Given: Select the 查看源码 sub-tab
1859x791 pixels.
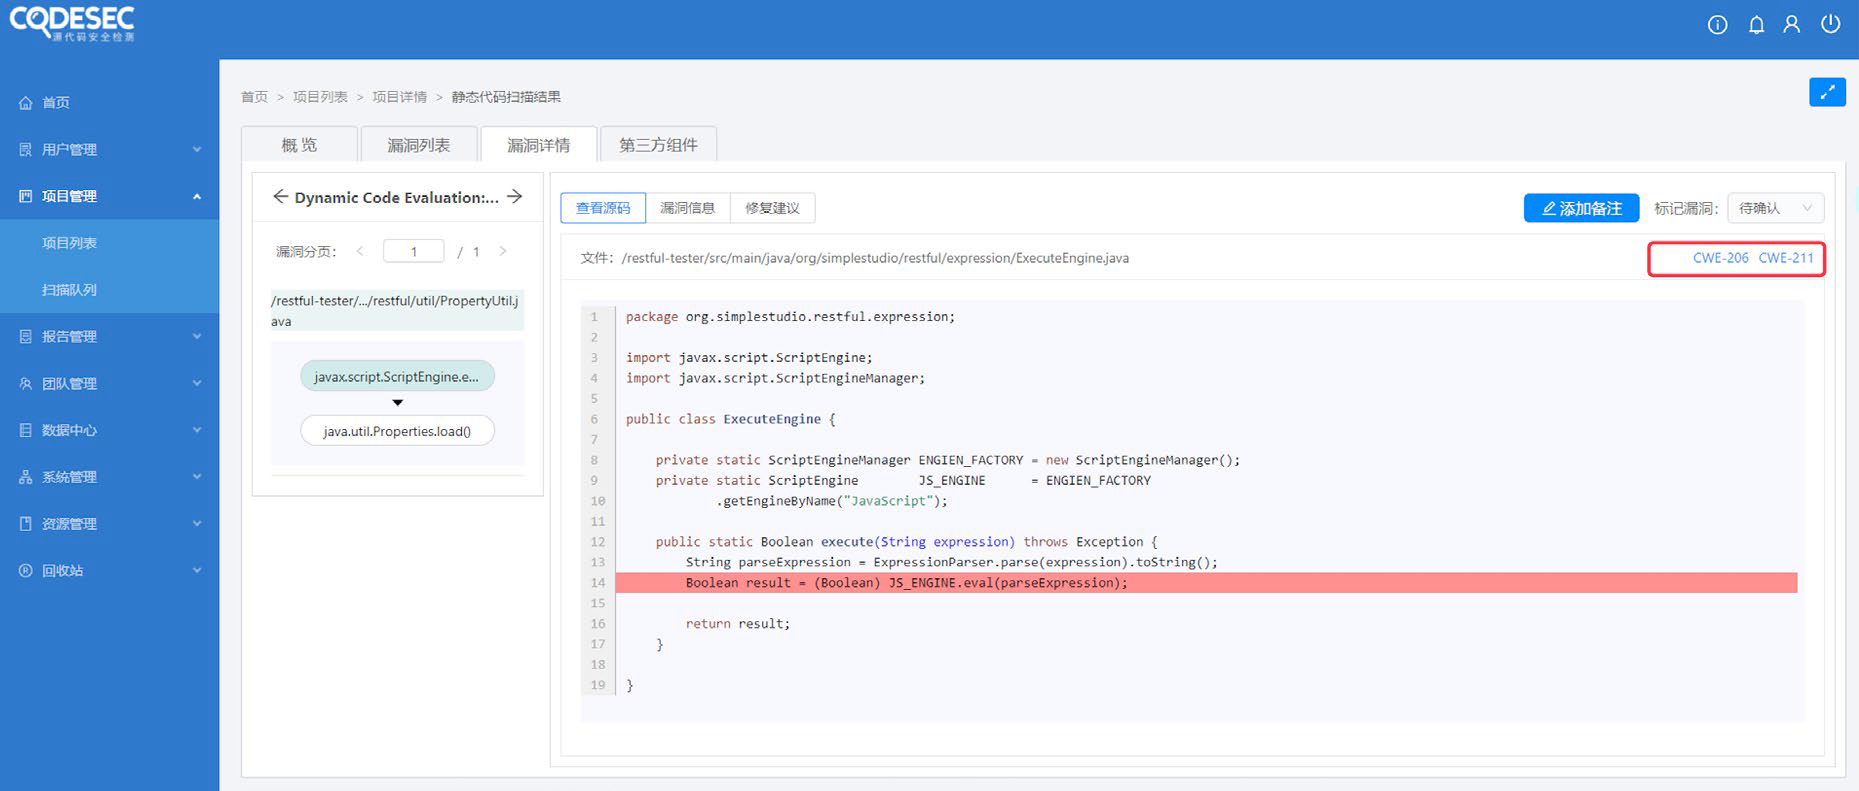Looking at the screenshot, I should coord(603,208).
